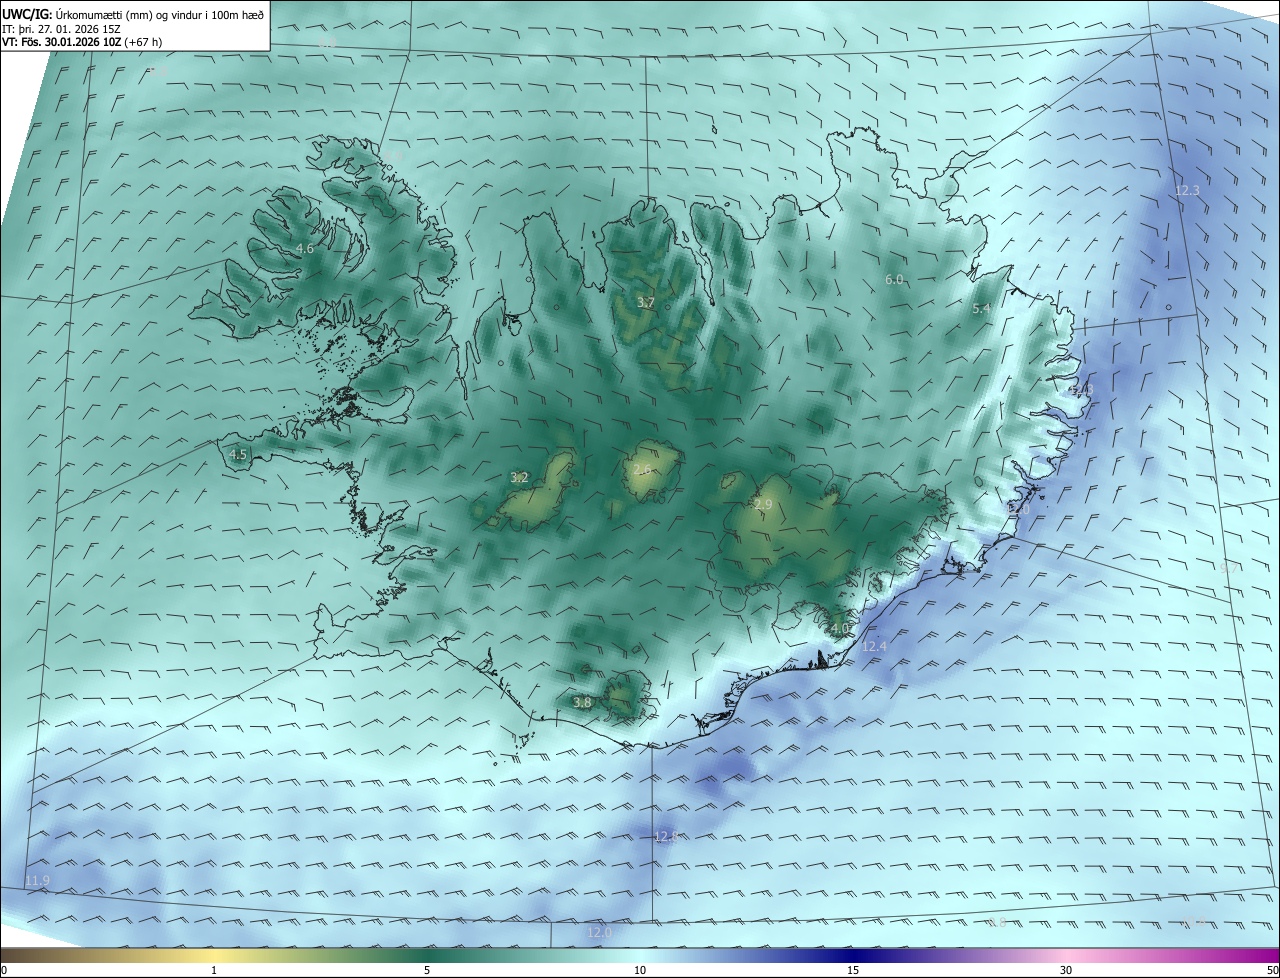Screen dimensions: 1280x978
Task: Click the 15 tick on the colour scale
Action: pyautogui.click(x=853, y=970)
